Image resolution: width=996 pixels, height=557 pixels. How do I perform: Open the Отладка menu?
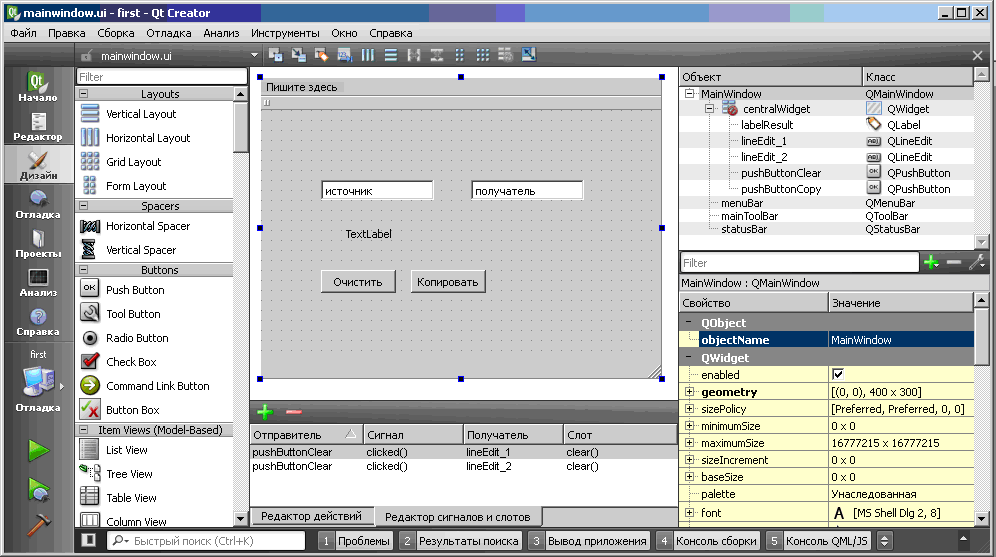tap(168, 33)
